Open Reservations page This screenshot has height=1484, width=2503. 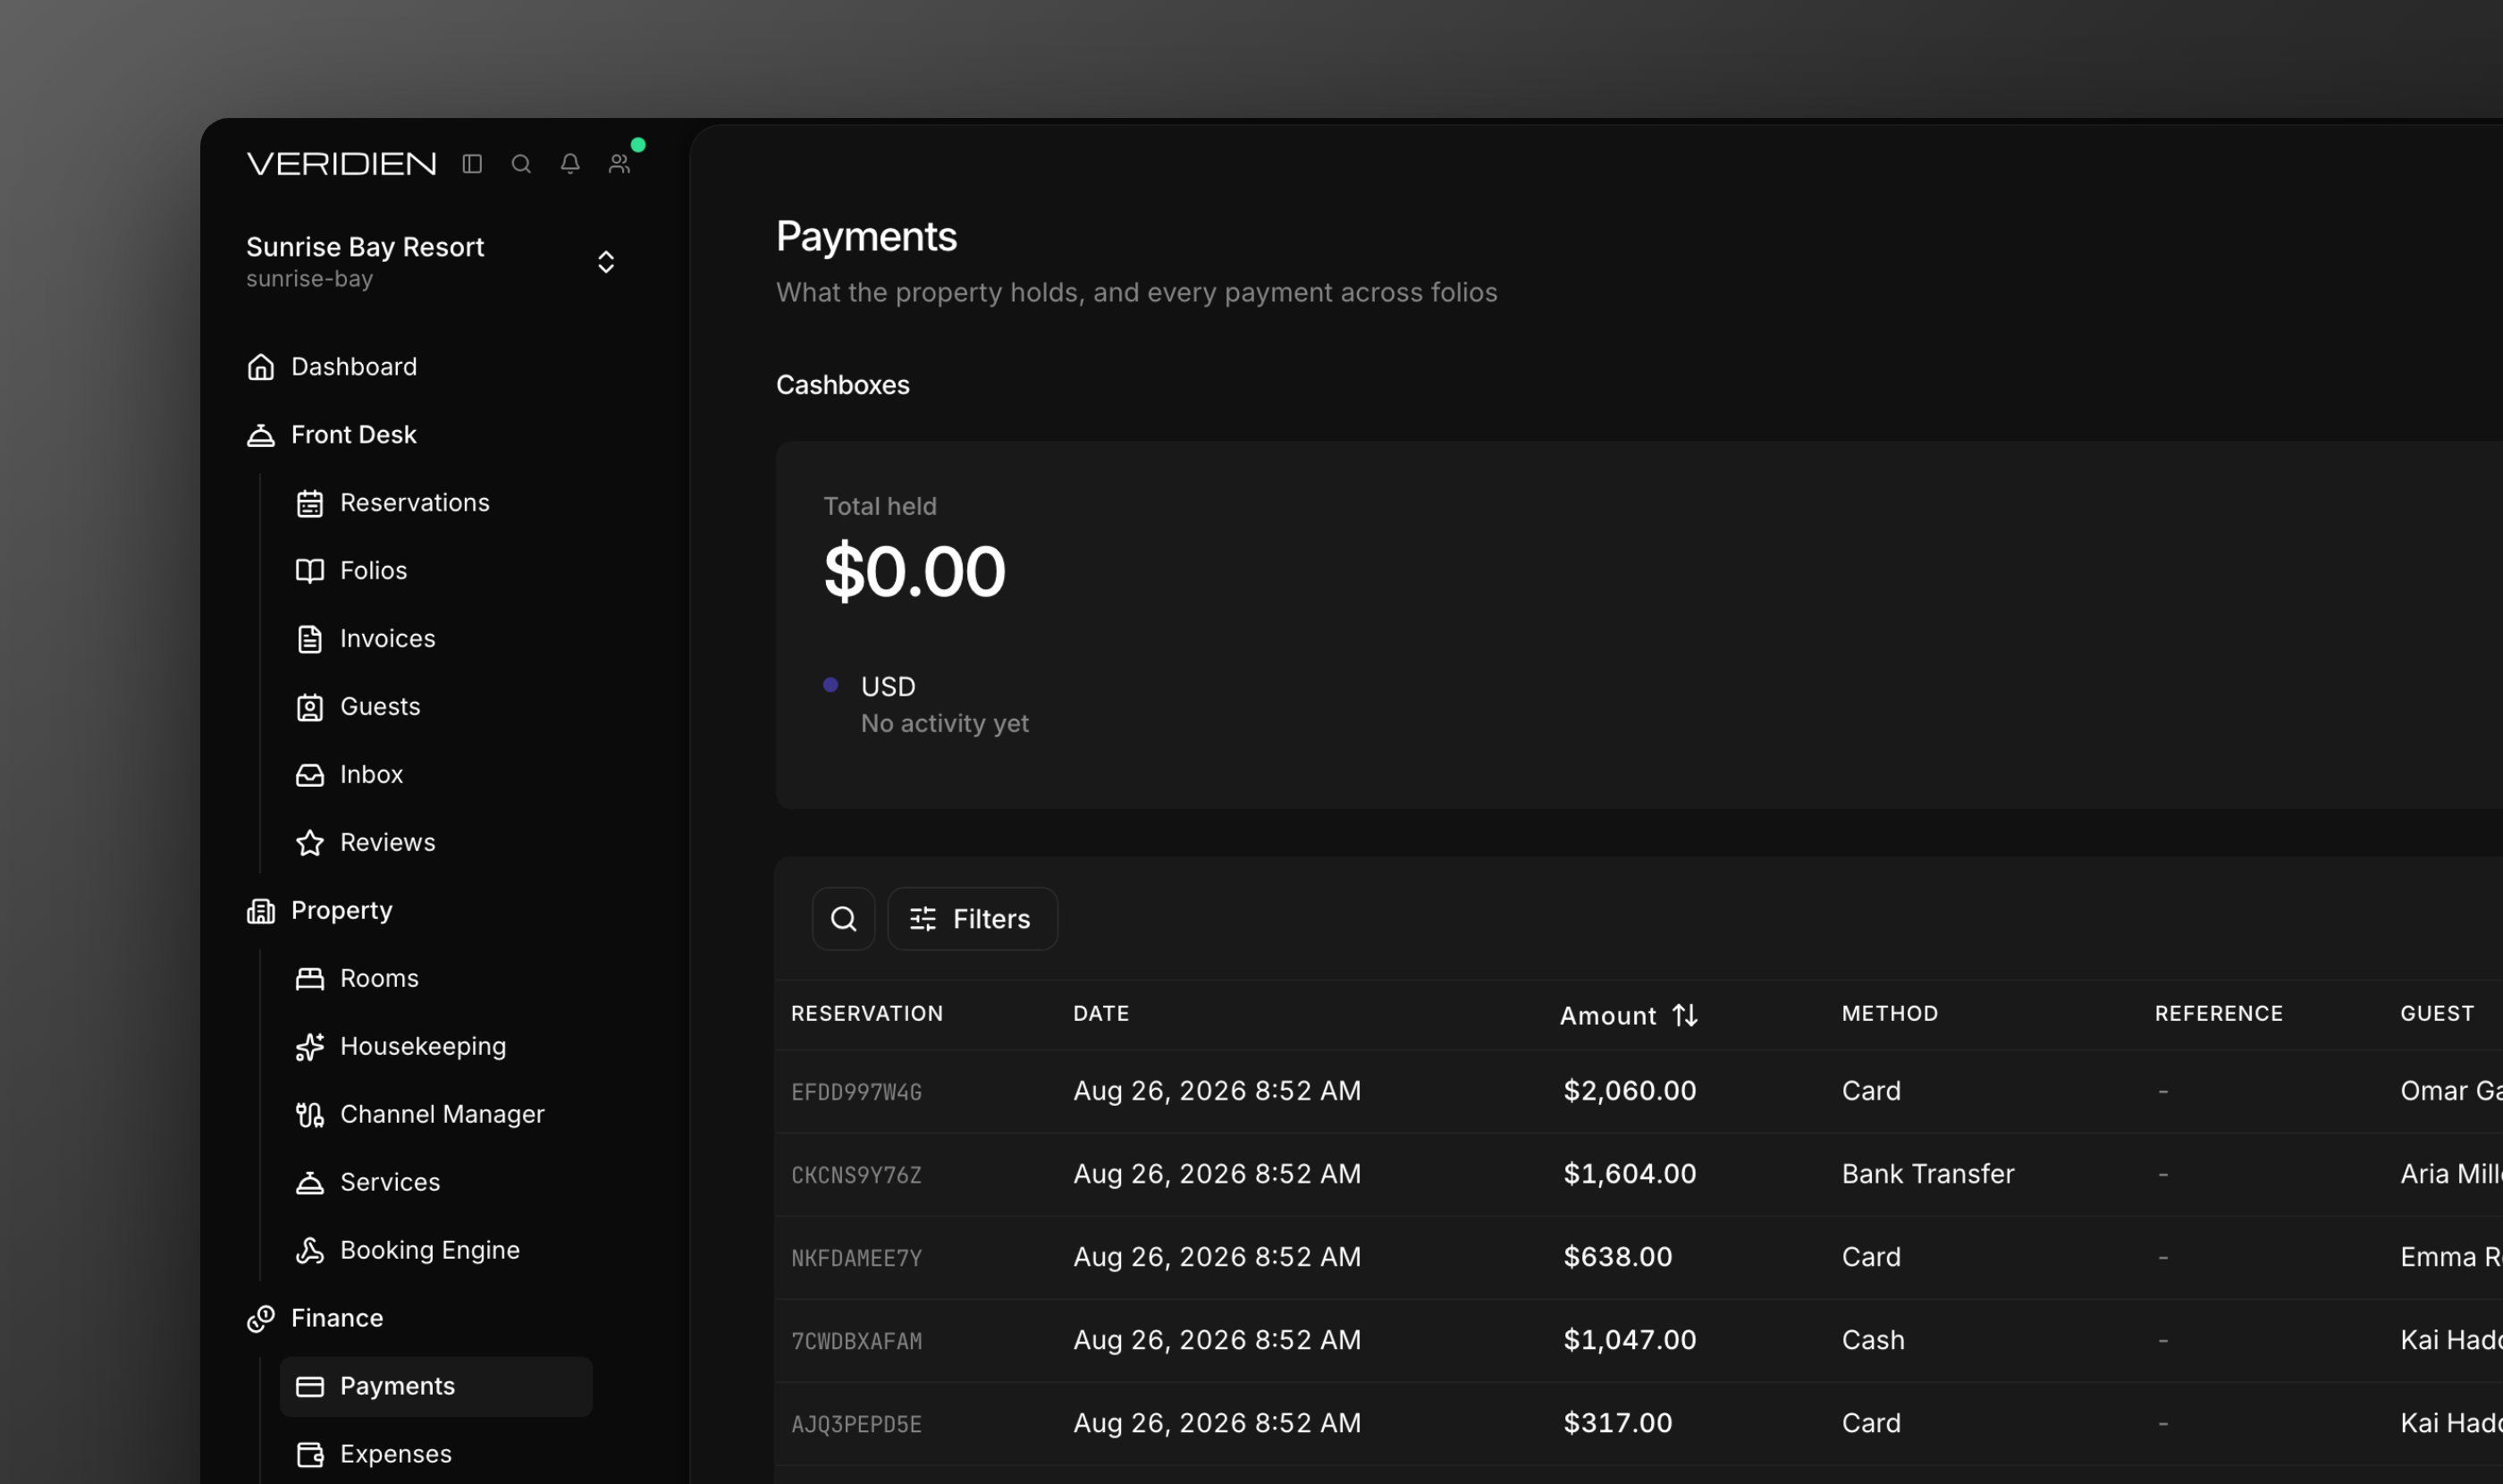[415, 503]
